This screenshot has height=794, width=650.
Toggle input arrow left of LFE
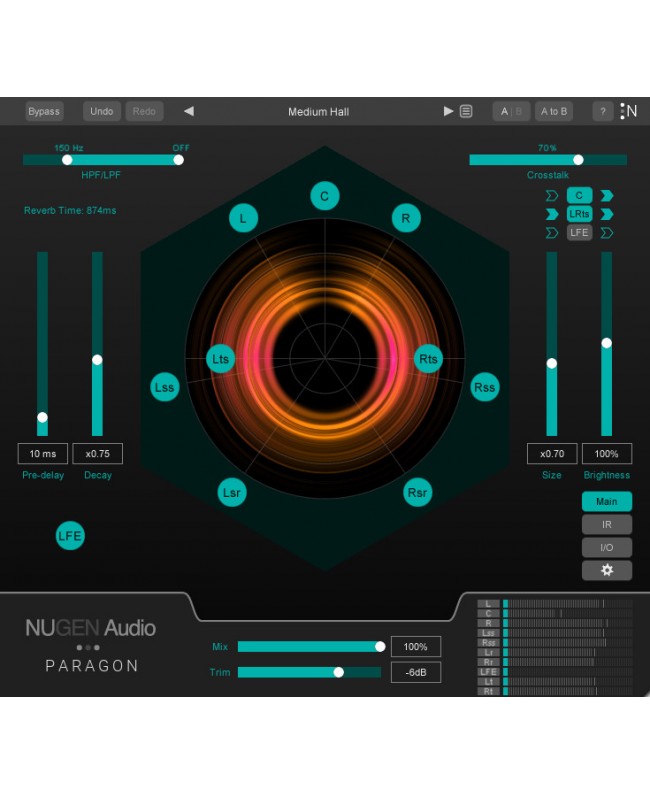click(x=552, y=233)
